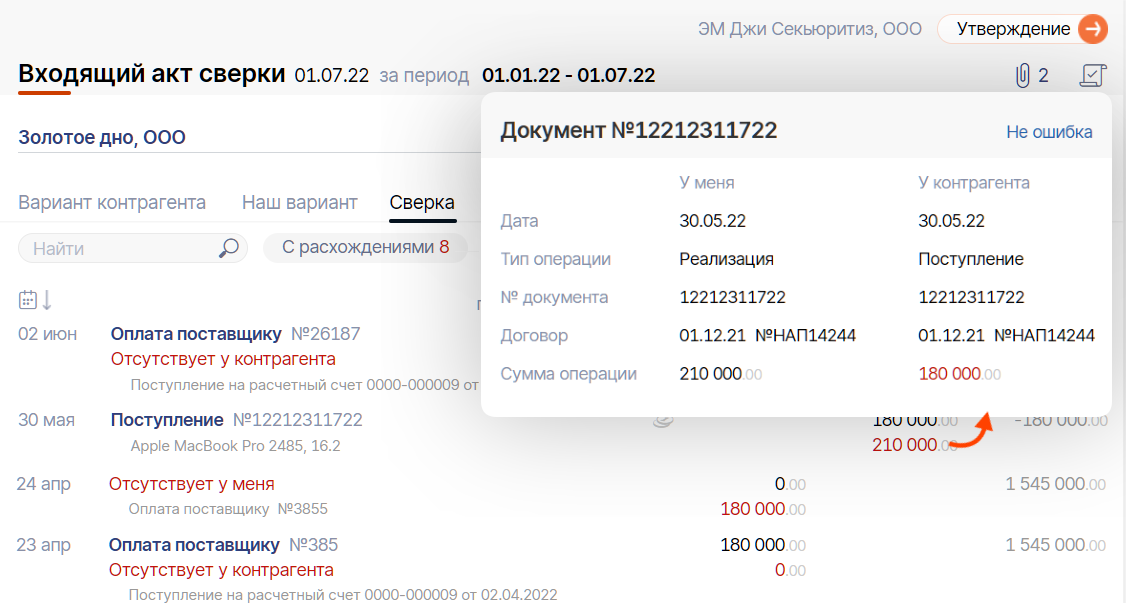Open attachments via the paperclip icon
The height and width of the screenshot is (603, 1126).
click(1022, 75)
